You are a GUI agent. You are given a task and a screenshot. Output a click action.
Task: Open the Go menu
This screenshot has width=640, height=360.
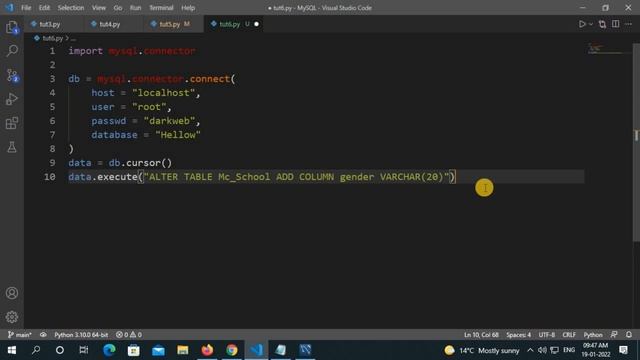point(118,8)
